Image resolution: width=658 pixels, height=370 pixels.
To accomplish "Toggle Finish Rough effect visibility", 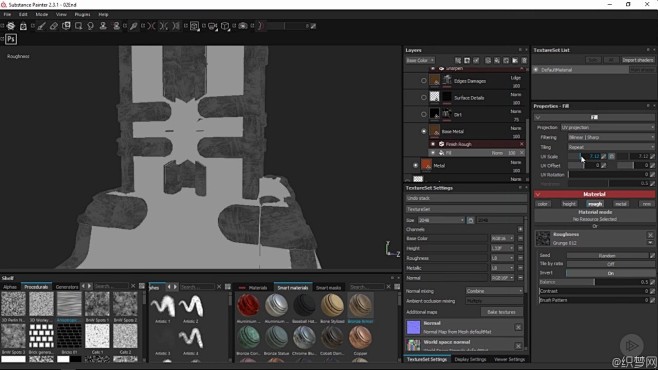I will coord(433,144).
